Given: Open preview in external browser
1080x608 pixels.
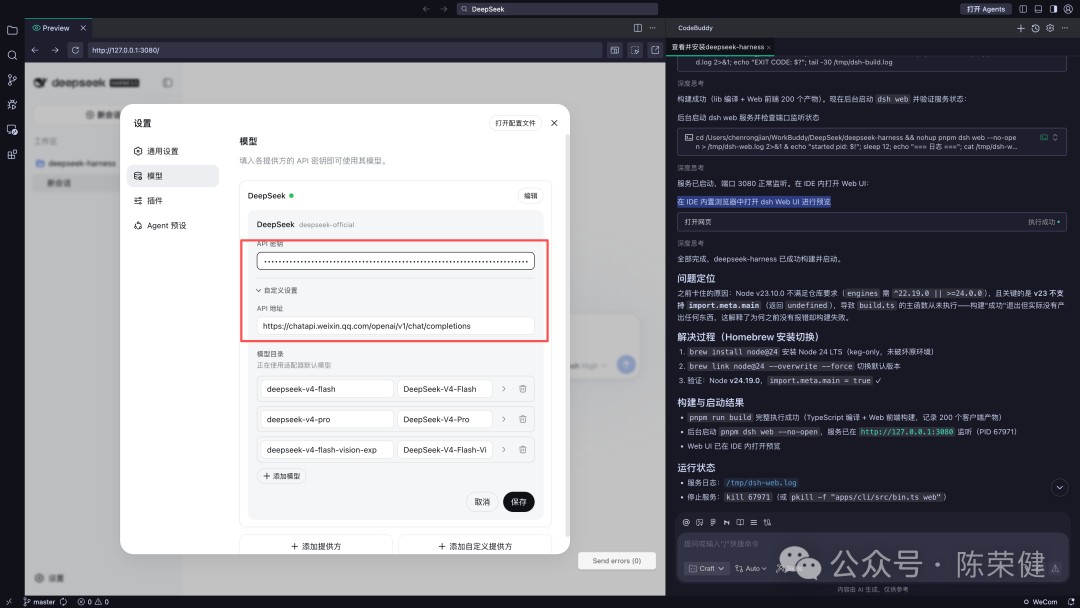Looking at the screenshot, I should [655, 50].
